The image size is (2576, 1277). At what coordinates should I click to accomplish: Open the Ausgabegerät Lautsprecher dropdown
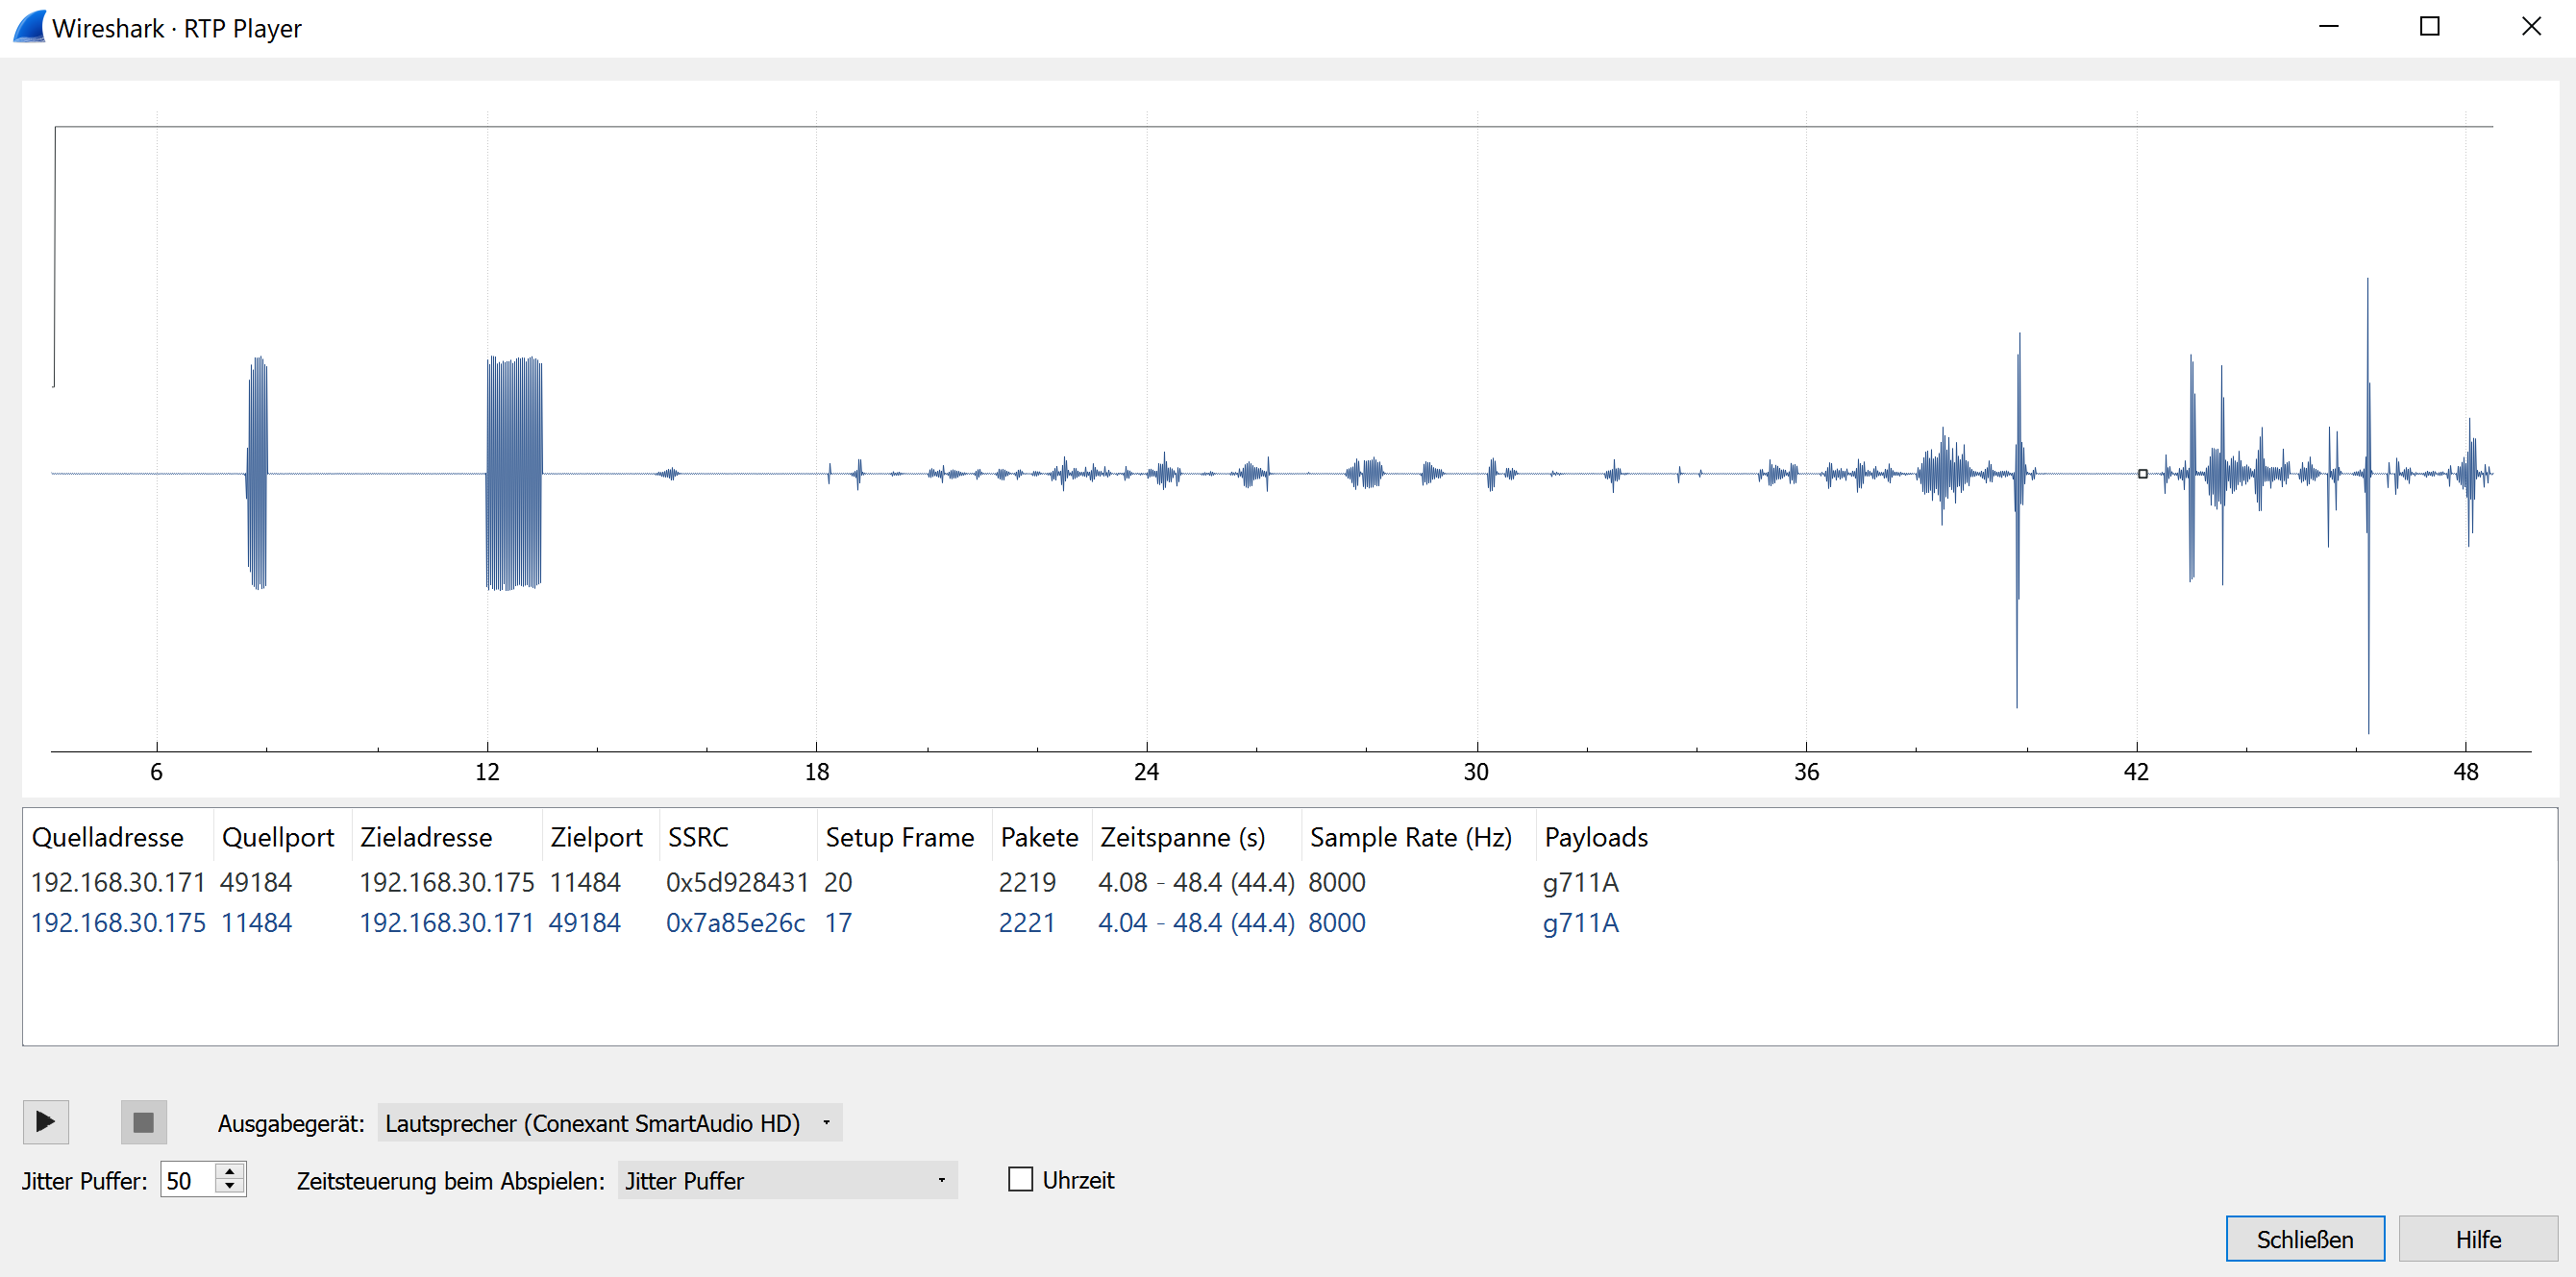pyautogui.click(x=610, y=1123)
